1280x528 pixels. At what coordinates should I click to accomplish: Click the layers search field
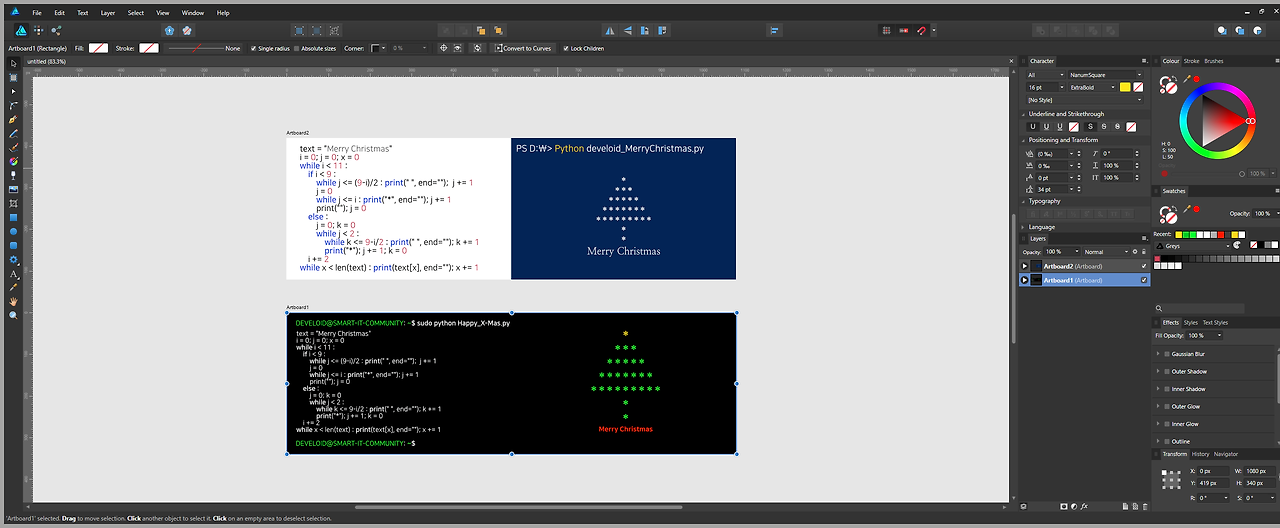tap(1199, 308)
